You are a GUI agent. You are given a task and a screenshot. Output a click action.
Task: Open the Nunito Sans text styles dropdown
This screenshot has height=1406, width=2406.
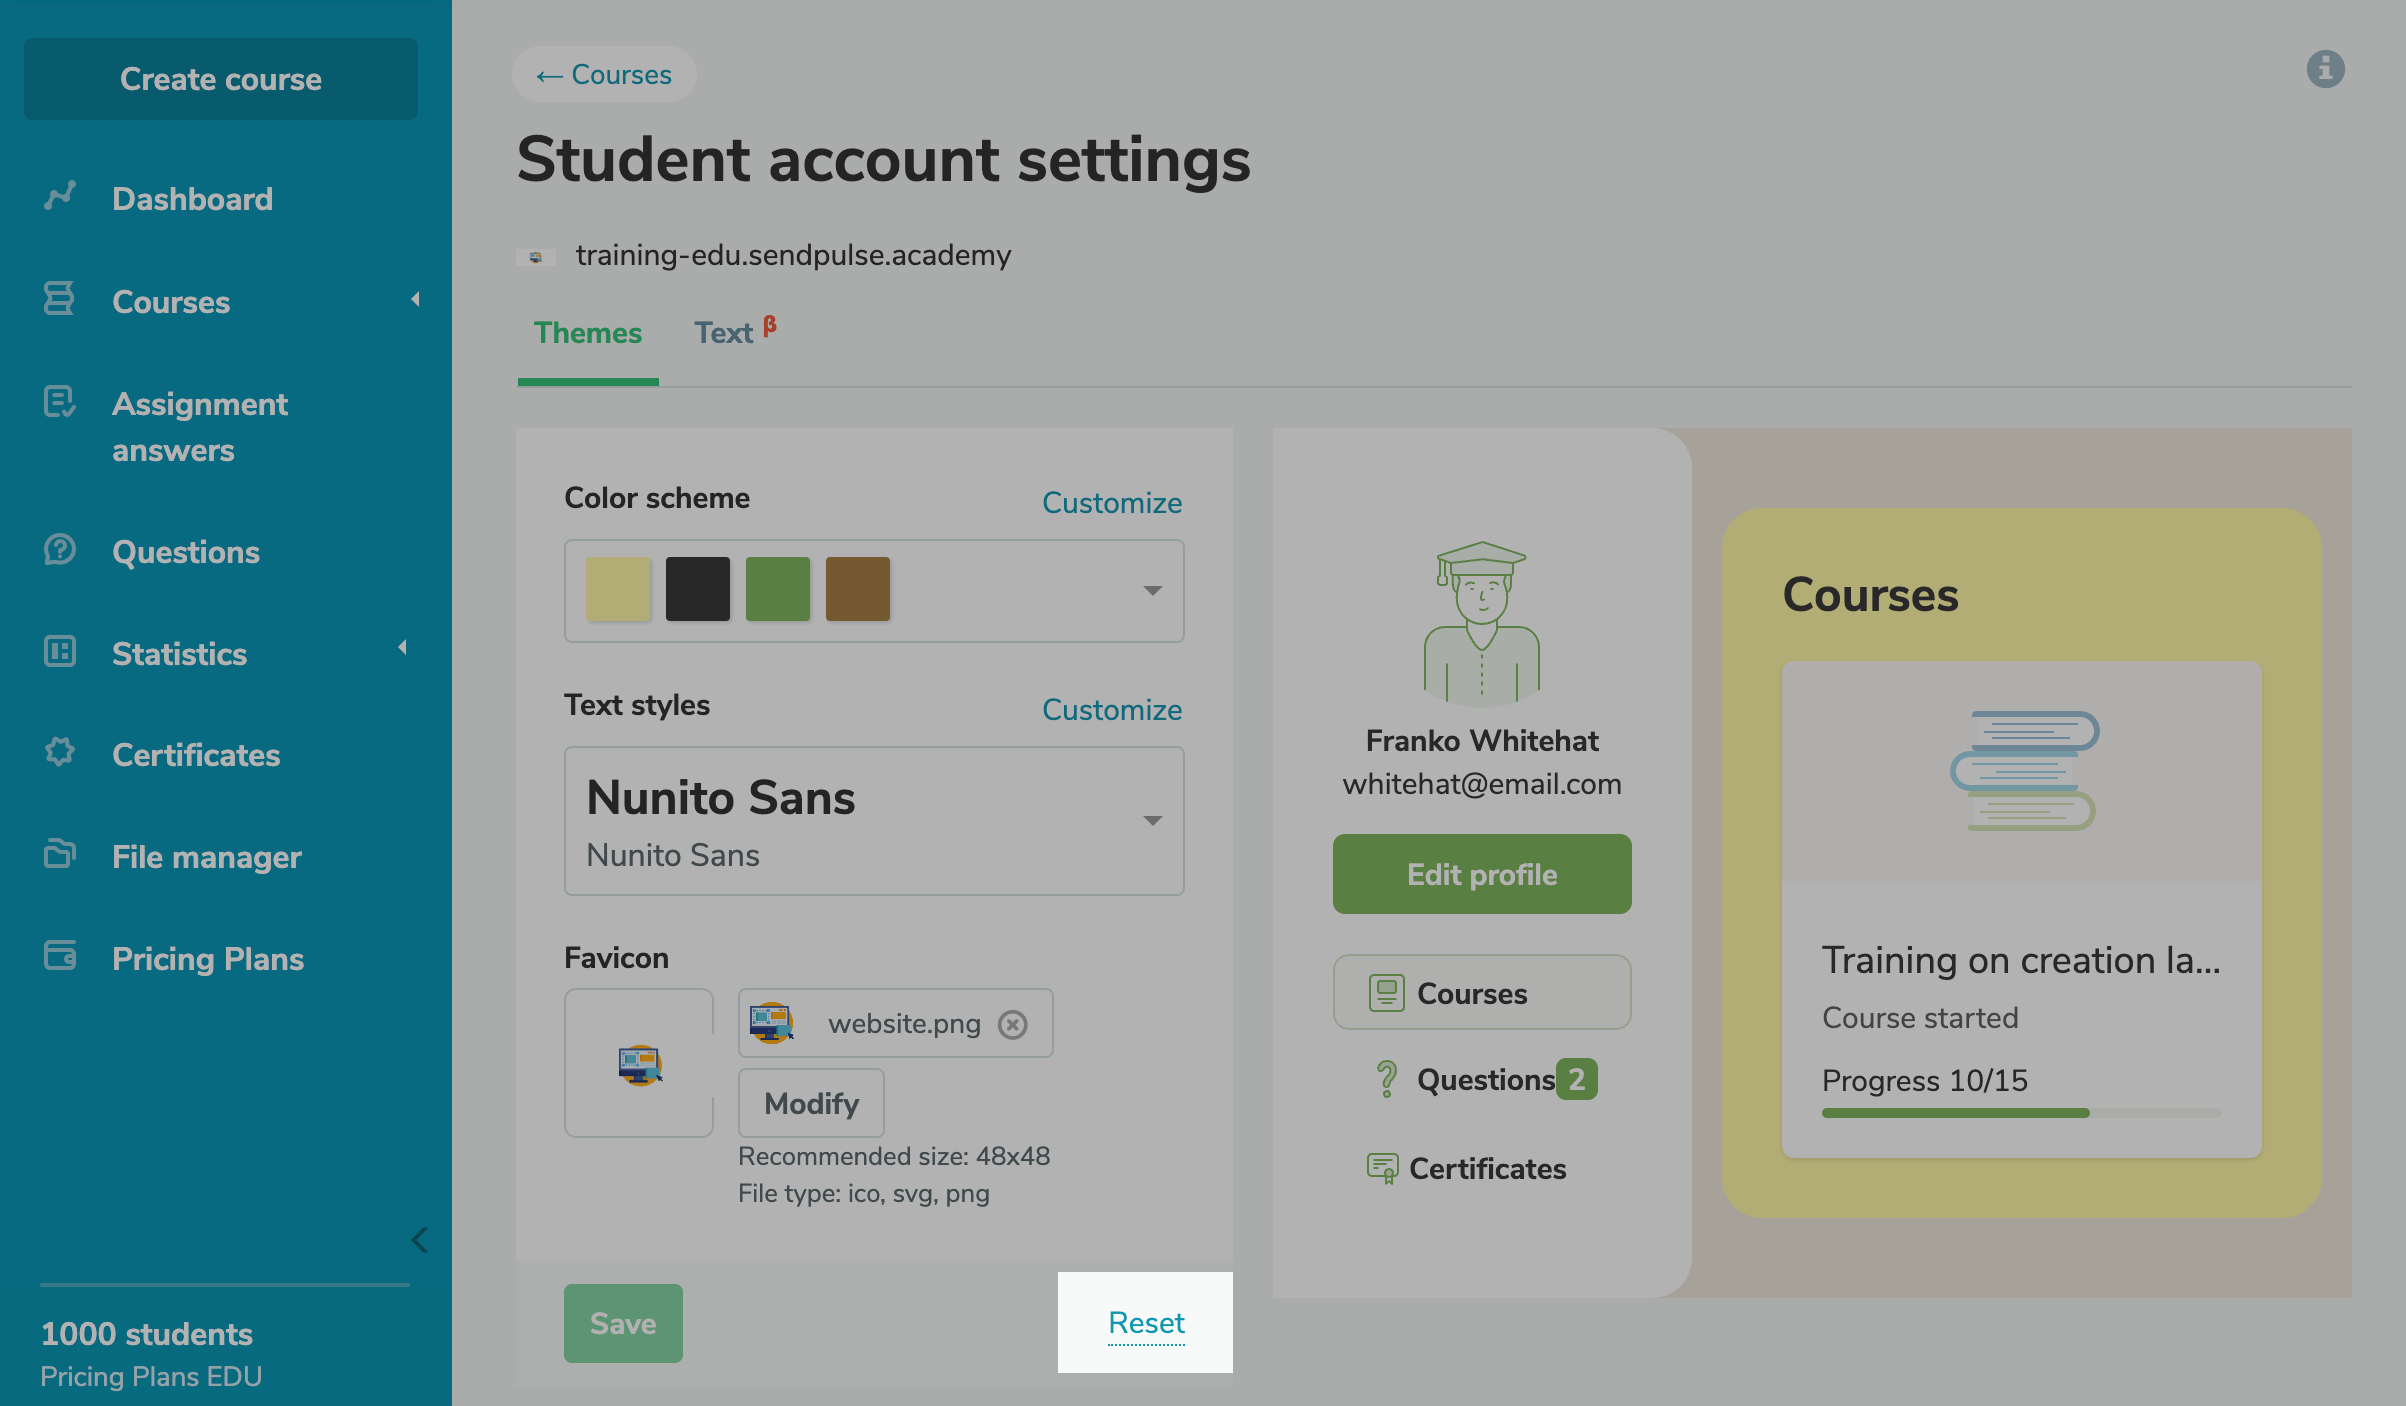[1152, 821]
